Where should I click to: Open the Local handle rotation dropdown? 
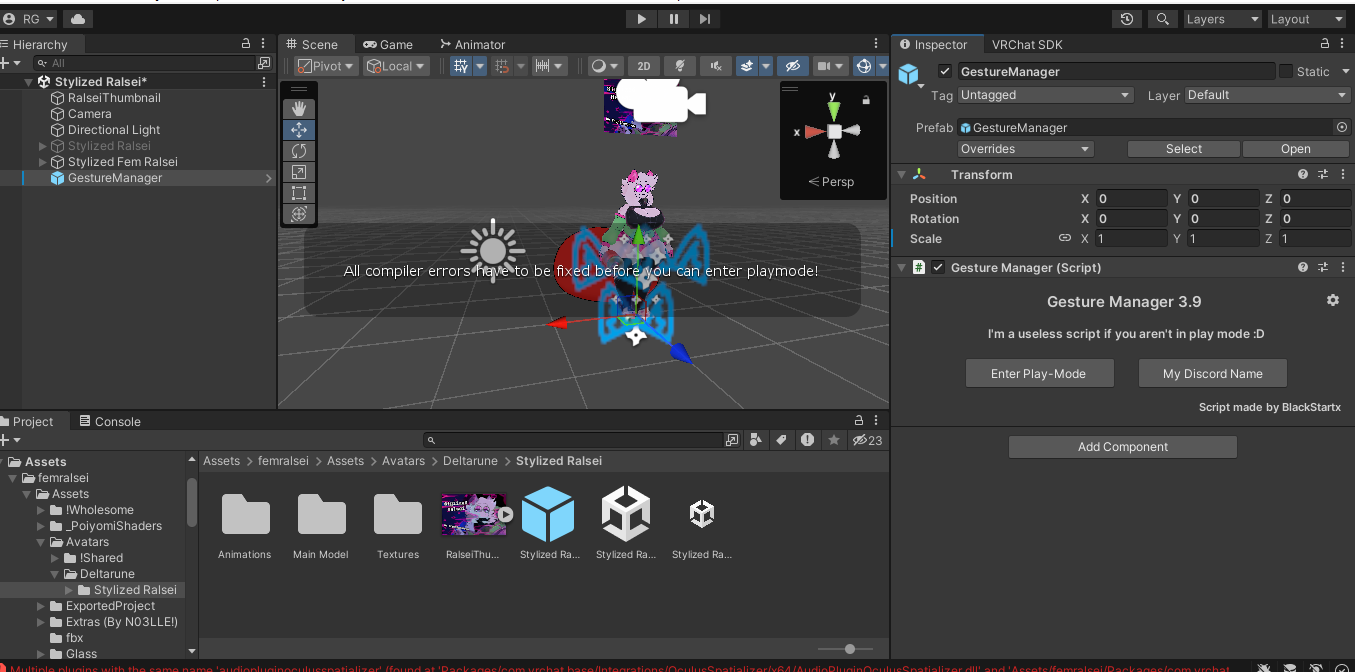pos(397,66)
